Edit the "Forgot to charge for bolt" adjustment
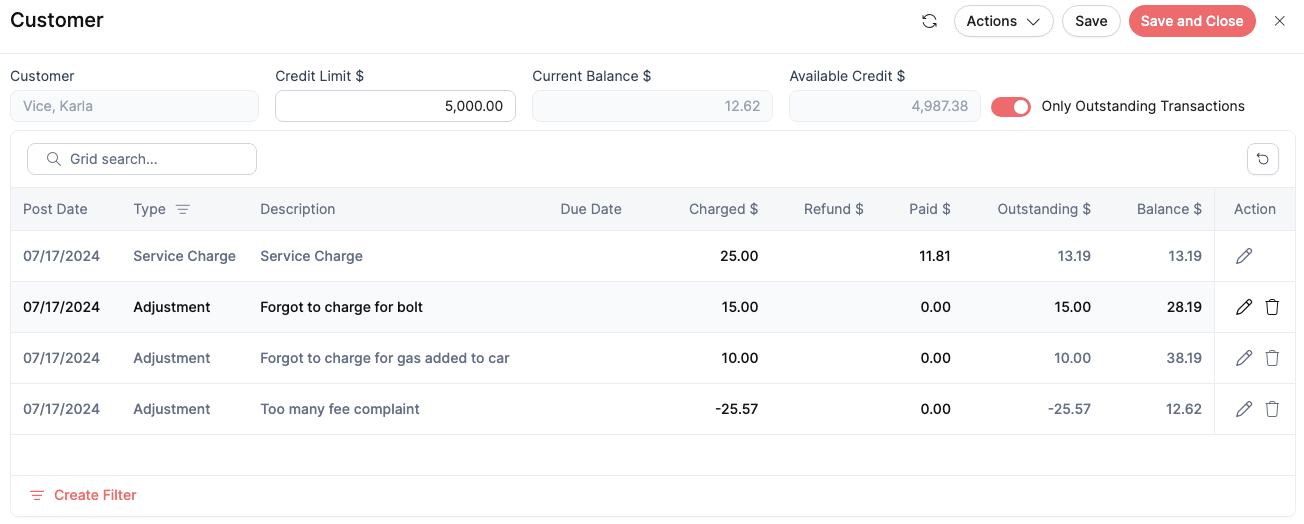1304x524 pixels. pyautogui.click(x=1244, y=307)
